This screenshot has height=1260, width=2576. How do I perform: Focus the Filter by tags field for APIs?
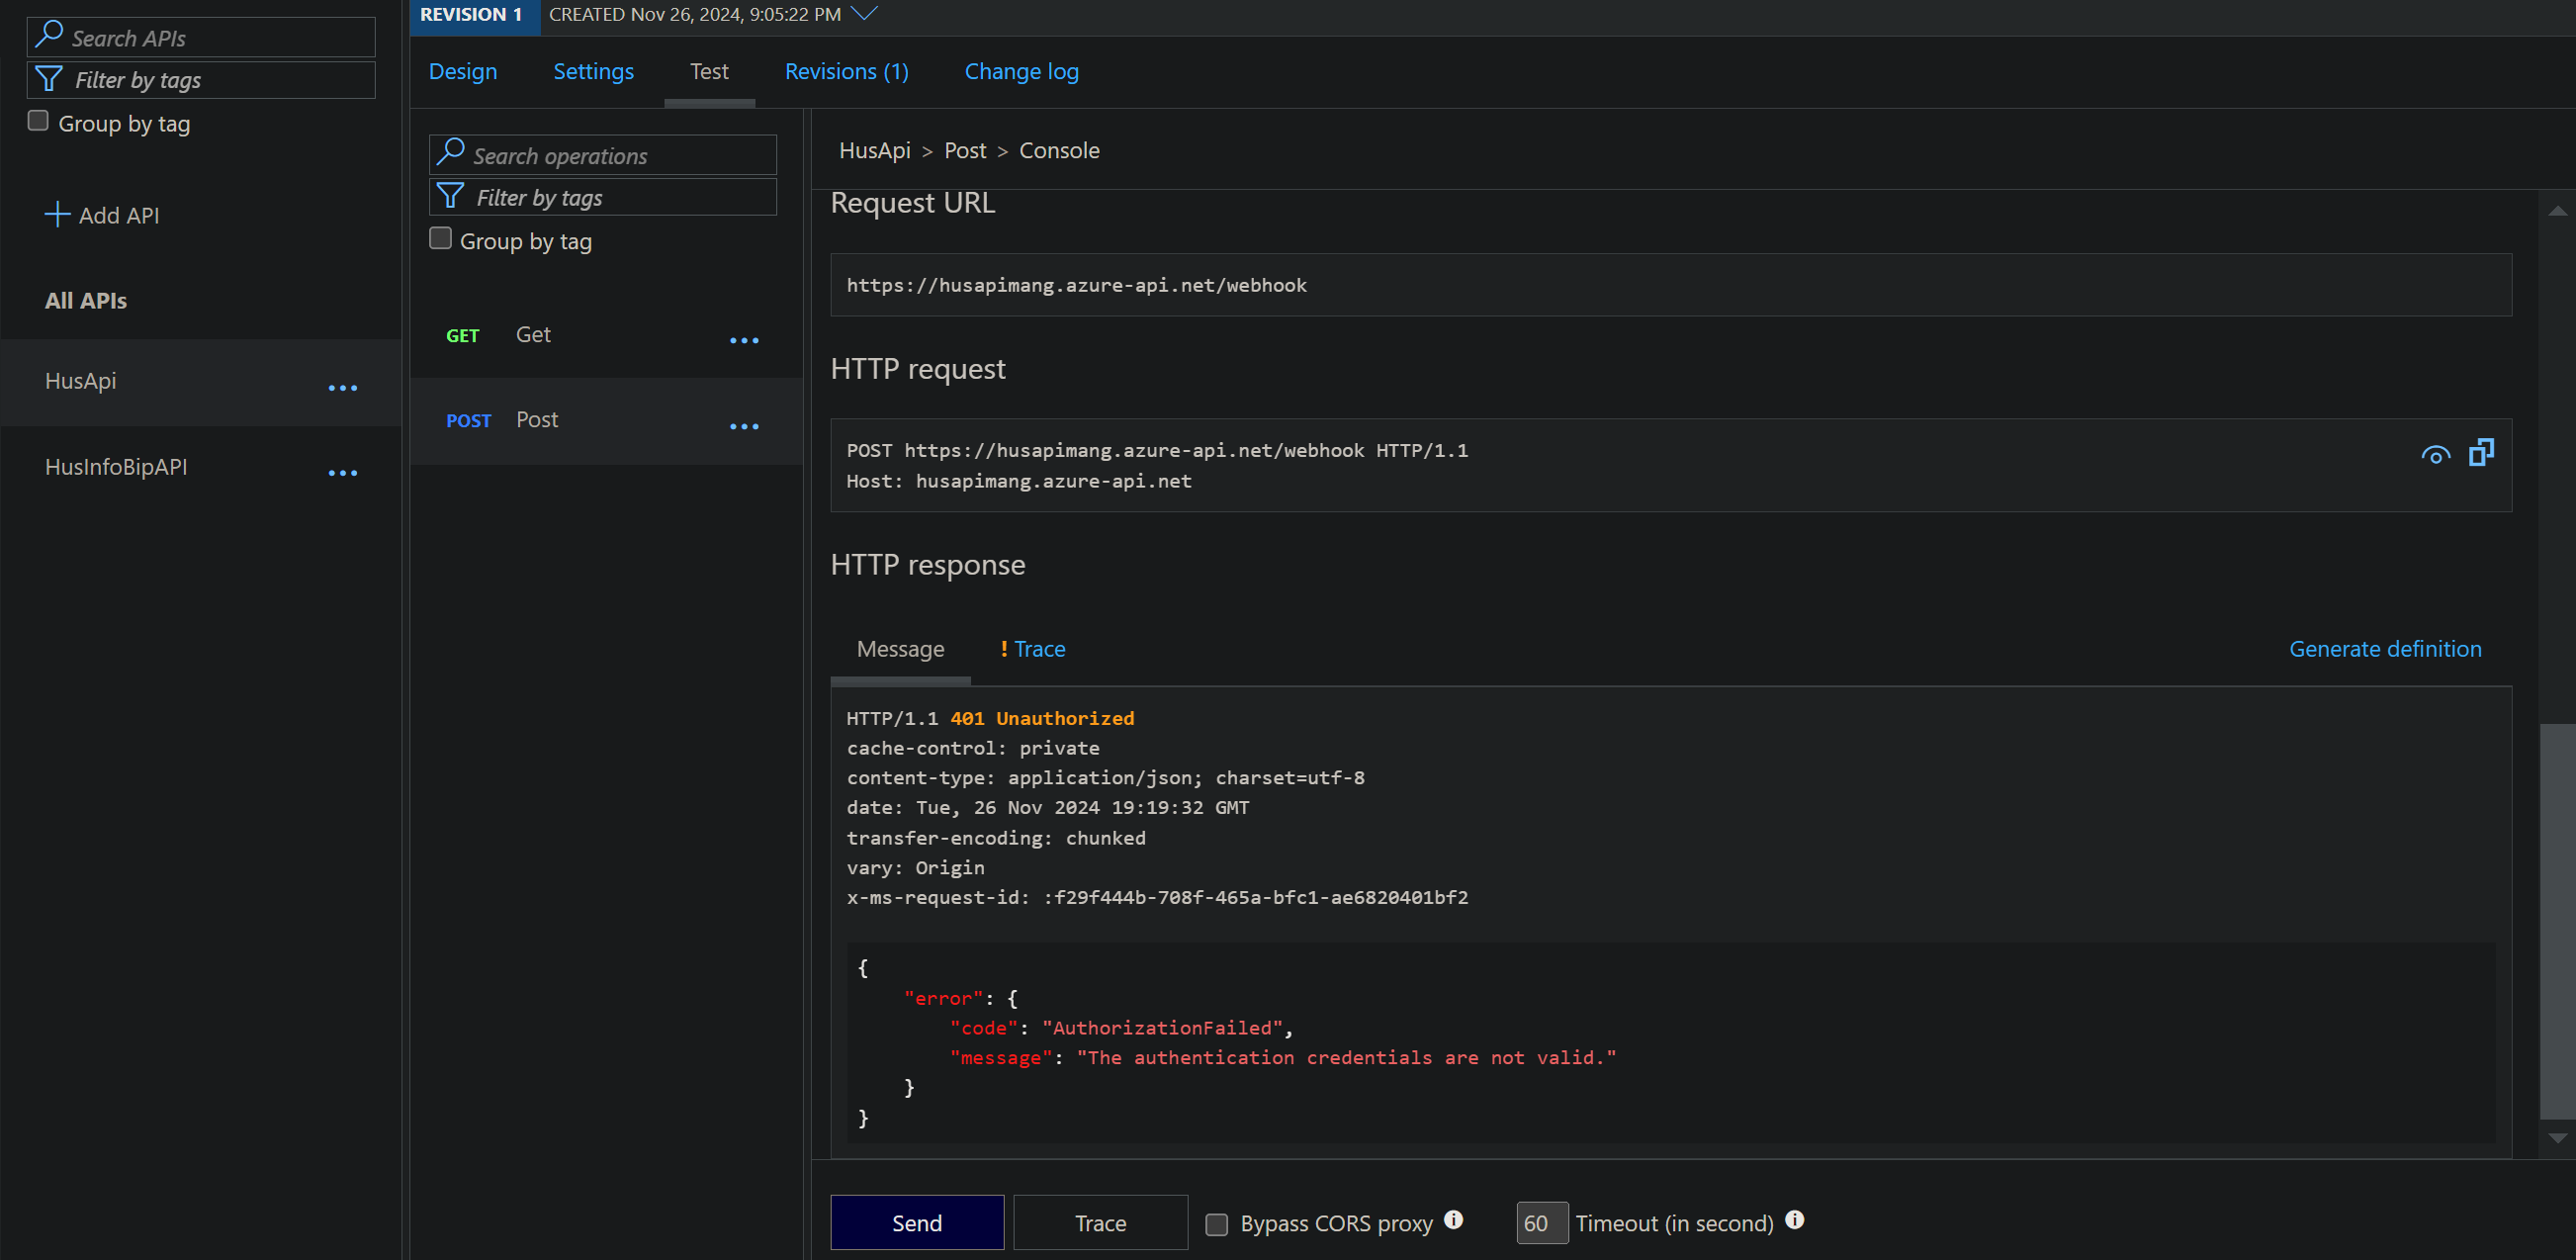201,80
